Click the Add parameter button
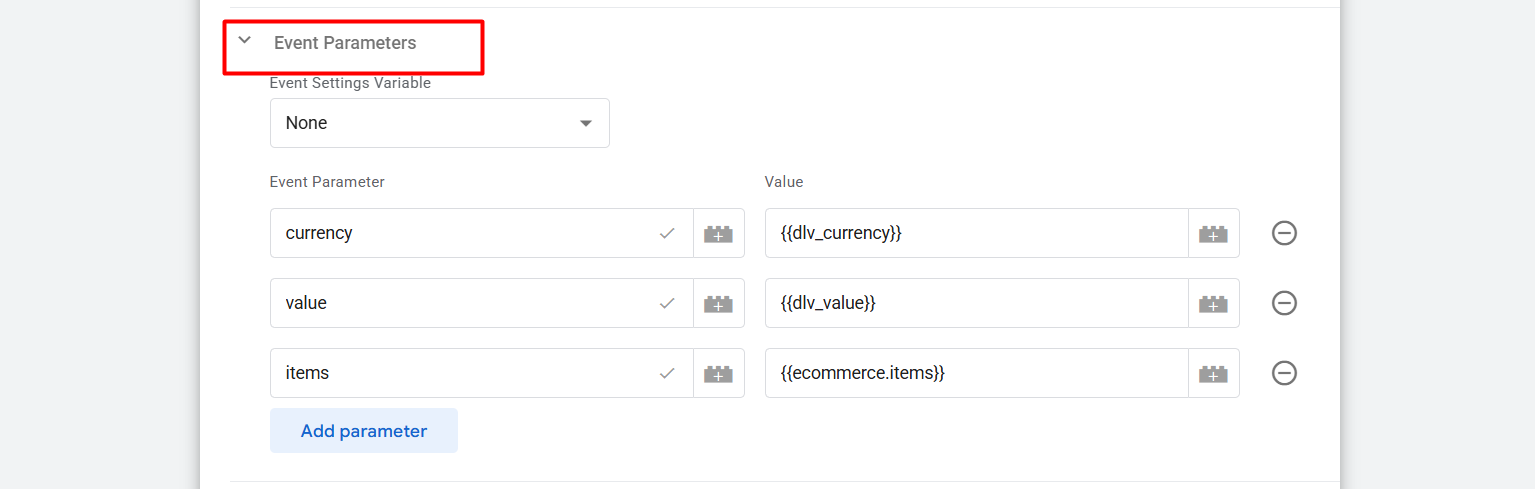1535x489 pixels. (364, 431)
